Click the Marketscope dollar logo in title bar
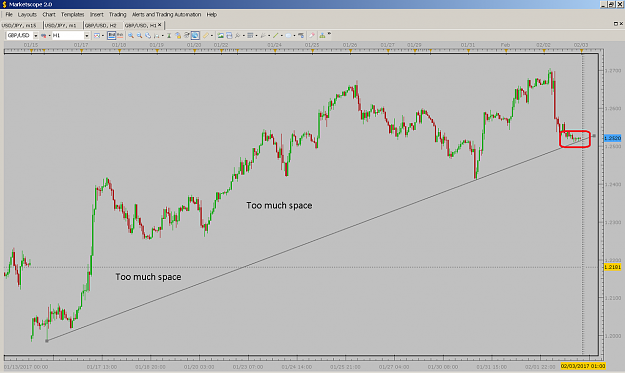Screen dimensions: 625x373 click(x=4, y=4)
